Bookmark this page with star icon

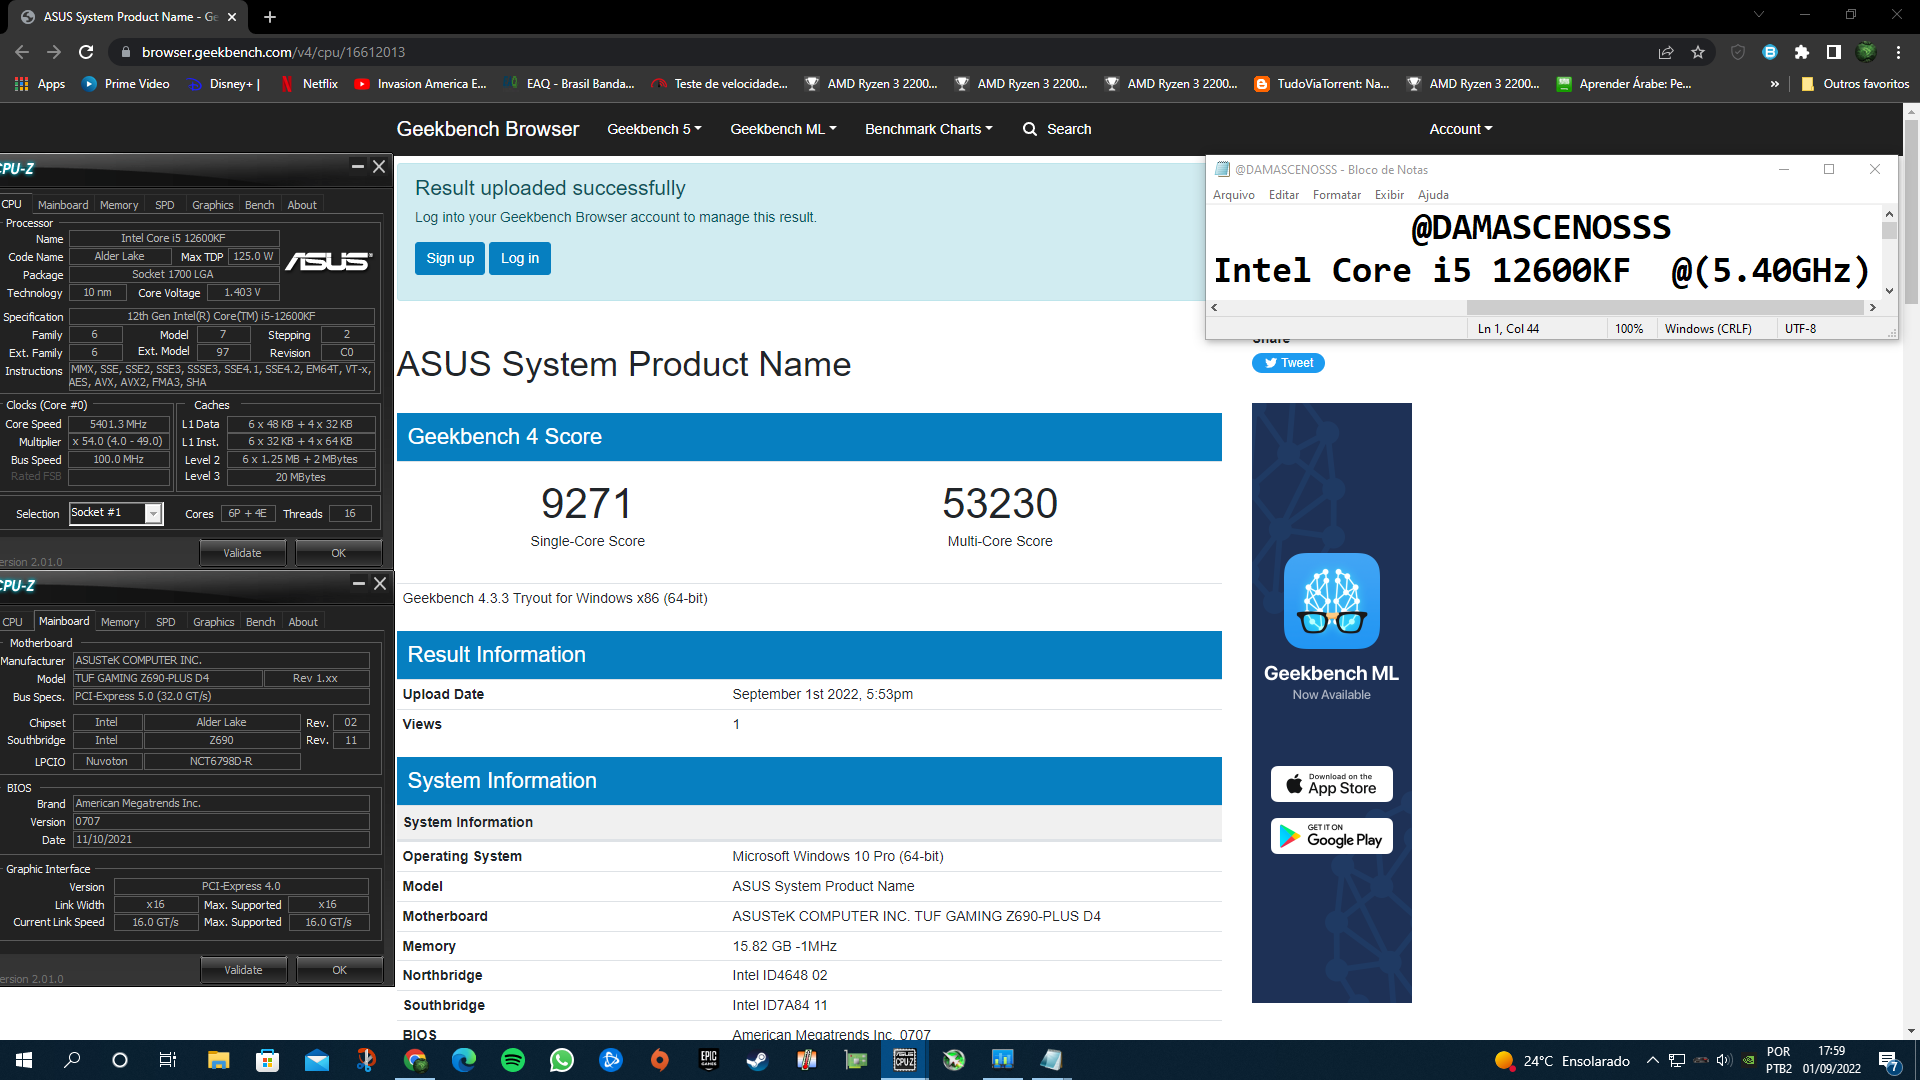pos(1698,52)
